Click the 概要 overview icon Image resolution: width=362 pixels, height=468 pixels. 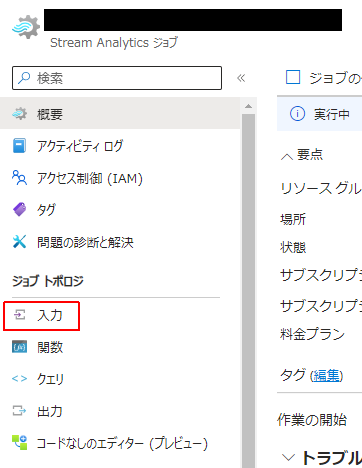coord(19,114)
